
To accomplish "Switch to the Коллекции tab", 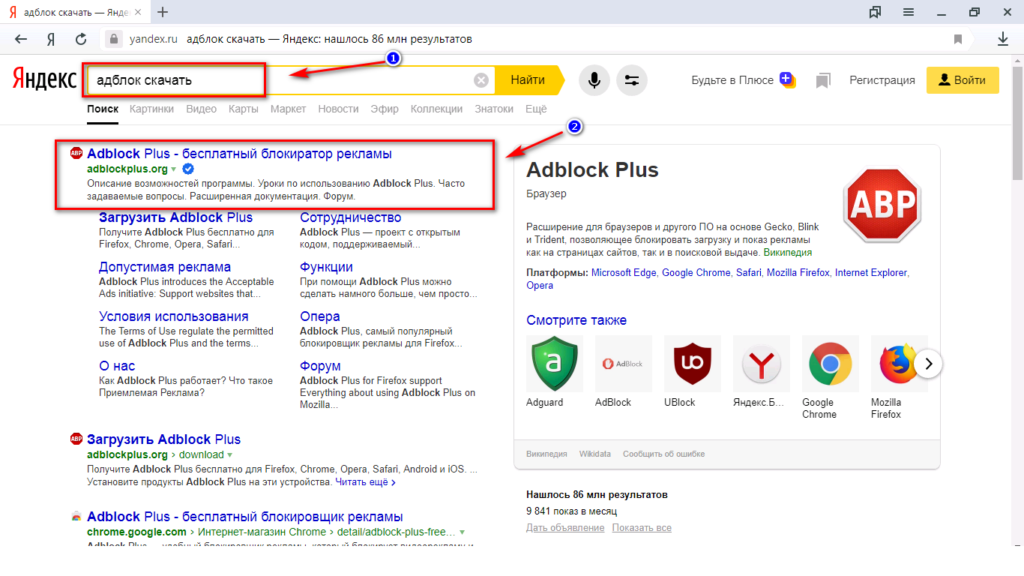I will point(436,109).
